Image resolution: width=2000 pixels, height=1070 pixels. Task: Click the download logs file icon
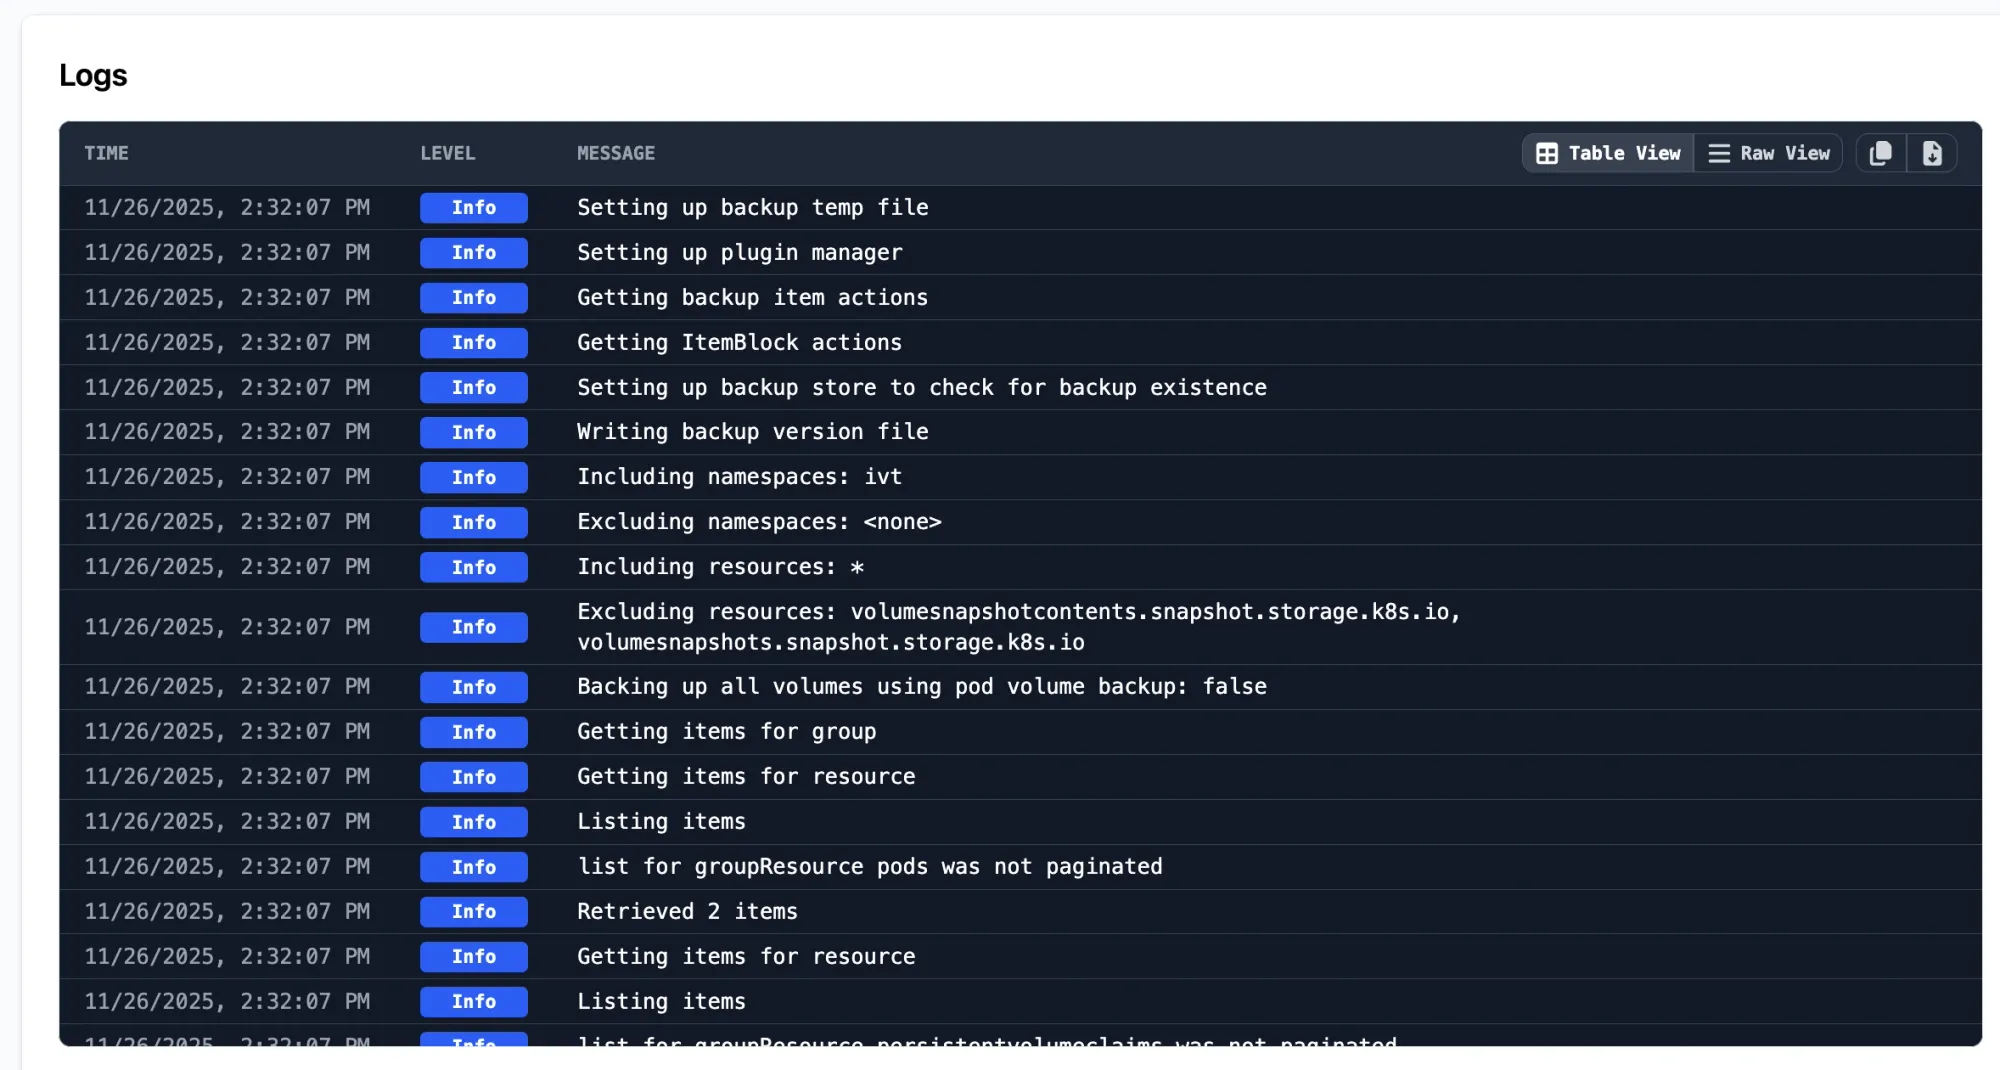pos(1933,153)
